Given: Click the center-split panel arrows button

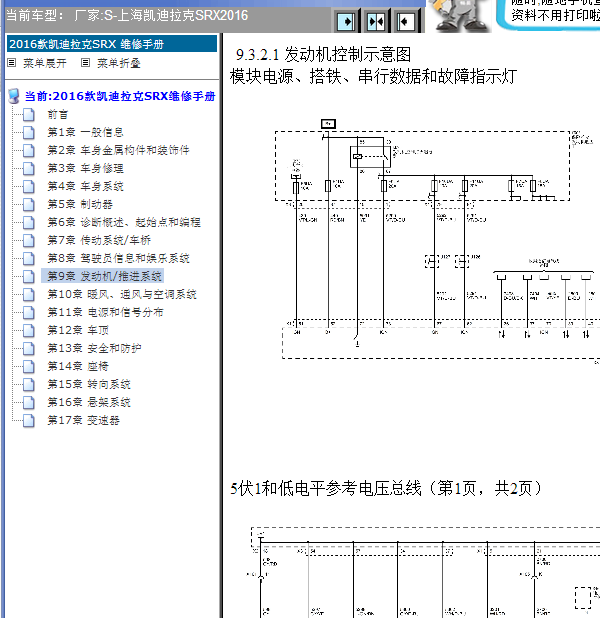Looking at the screenshot, I should coord(376,21).
